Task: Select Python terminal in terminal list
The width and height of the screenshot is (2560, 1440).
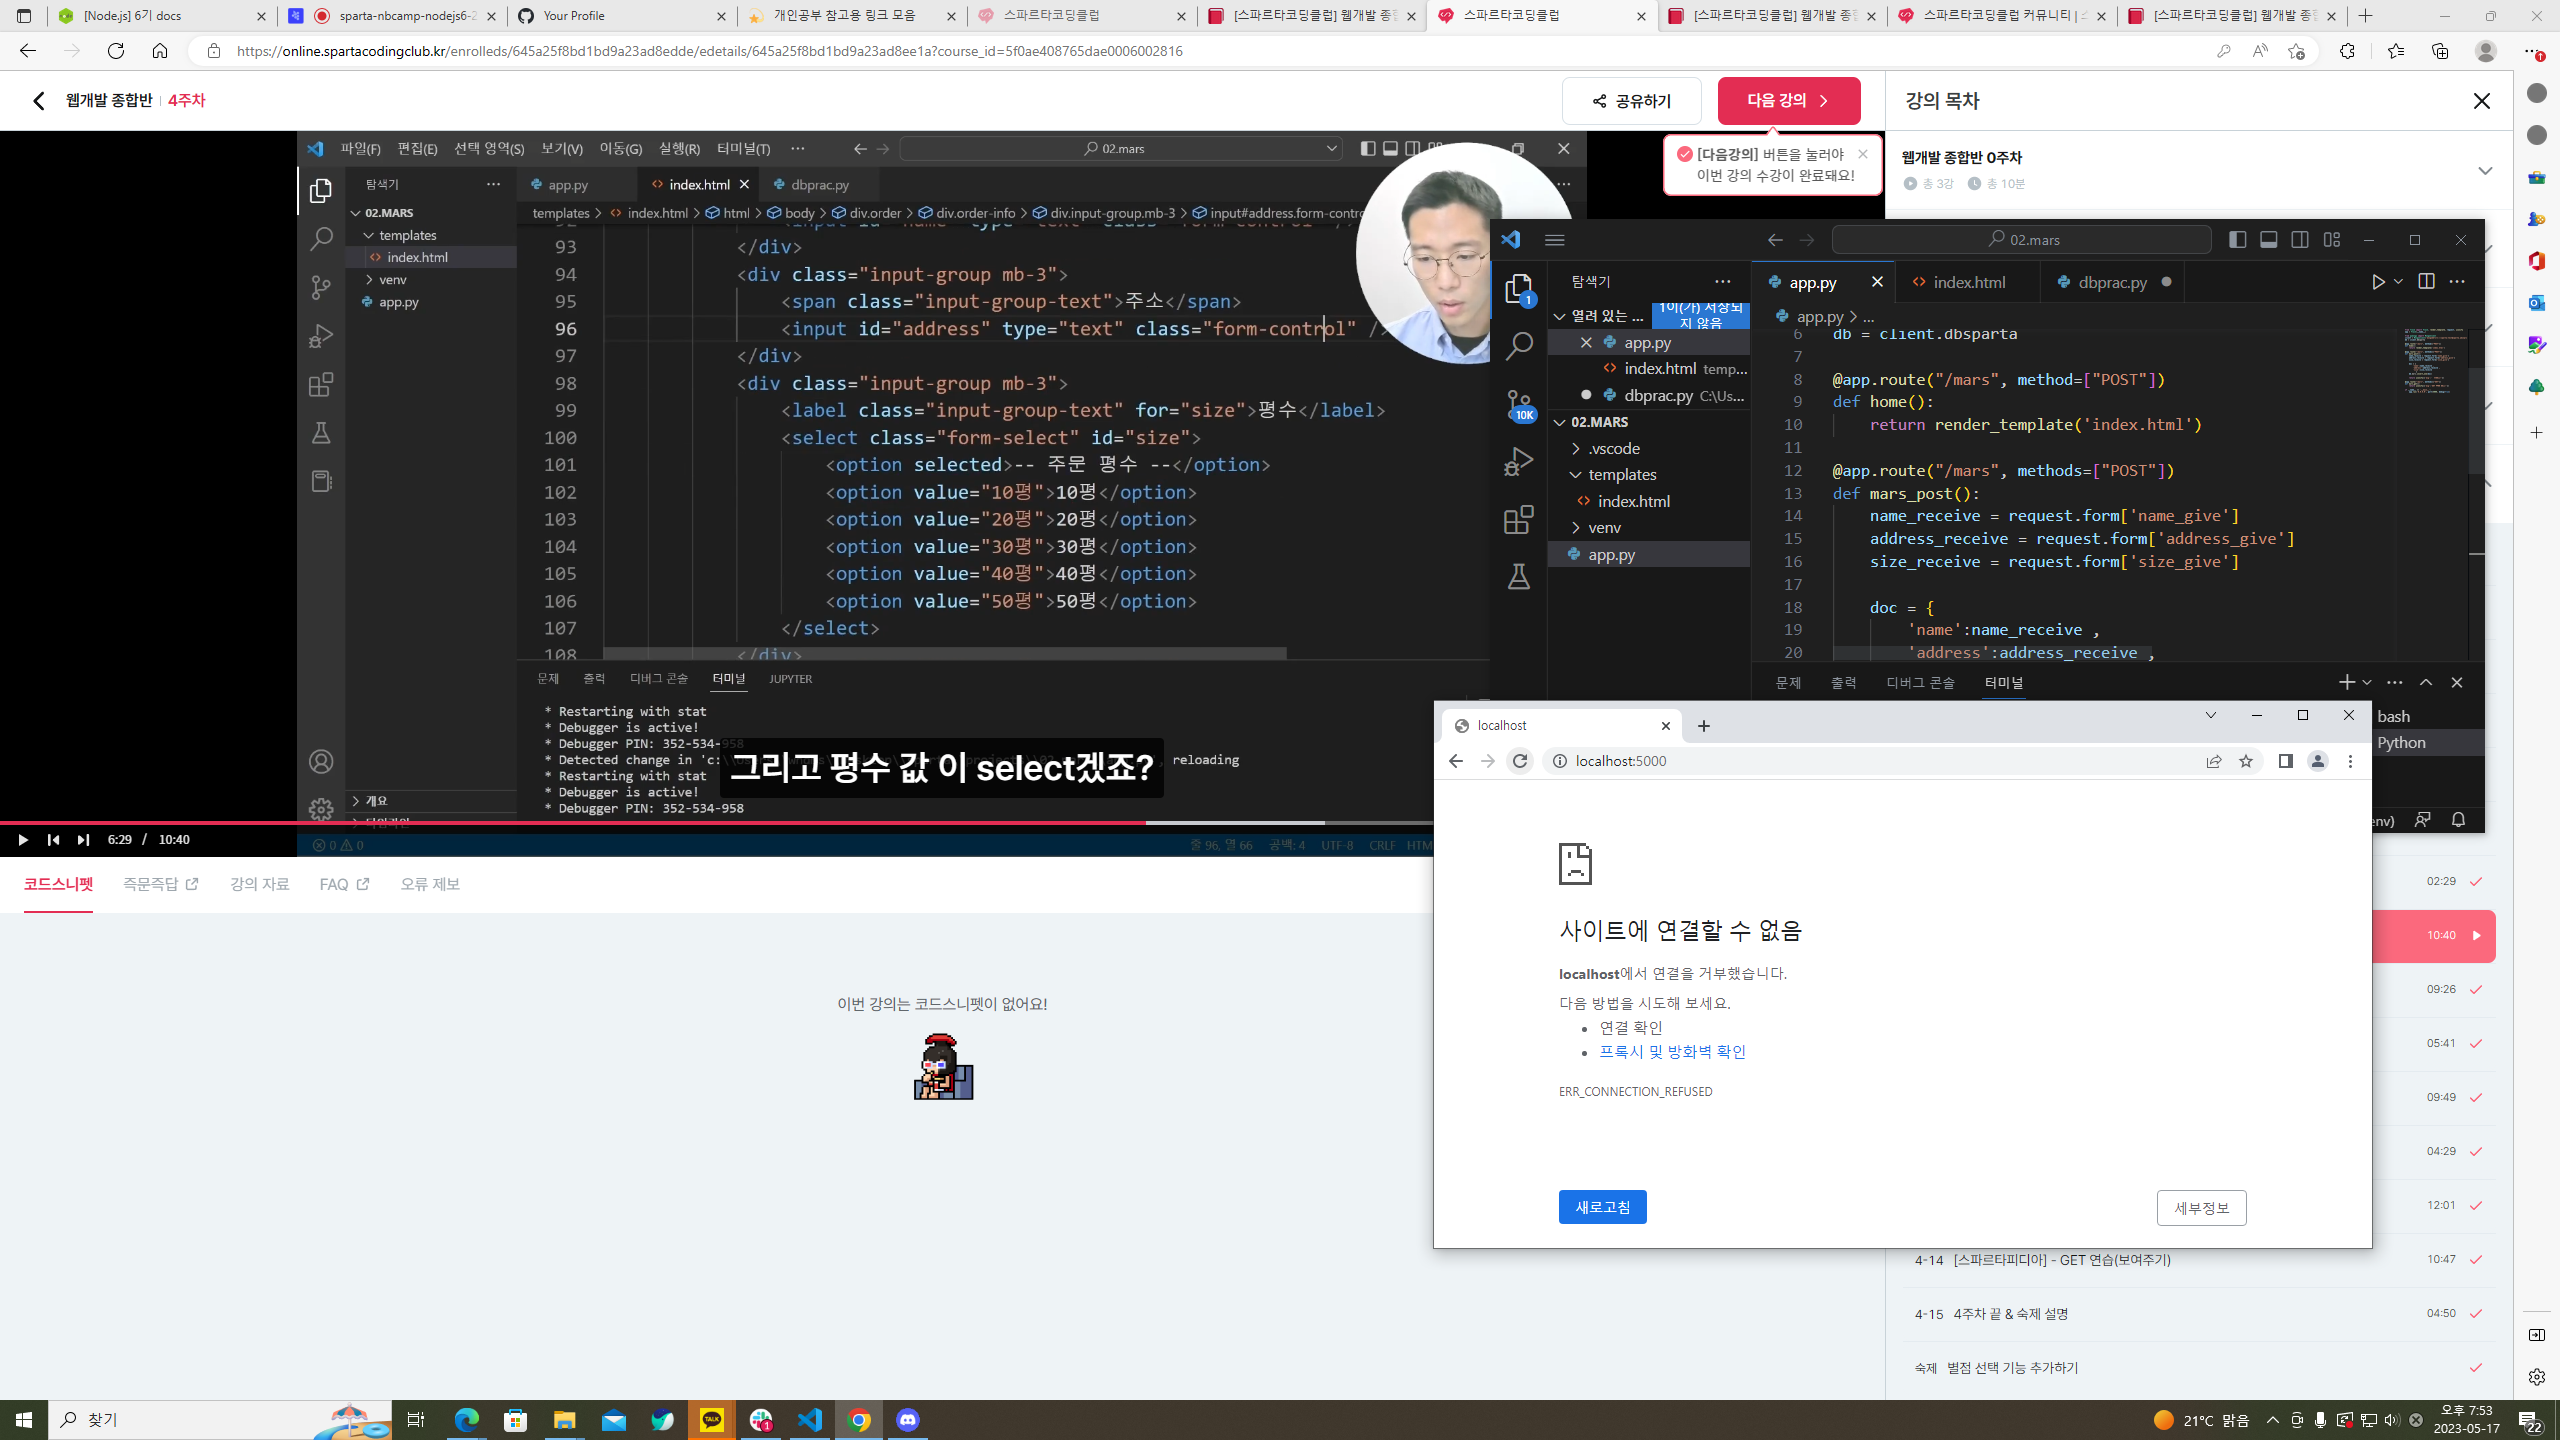Action: (x=2400, y=742)
